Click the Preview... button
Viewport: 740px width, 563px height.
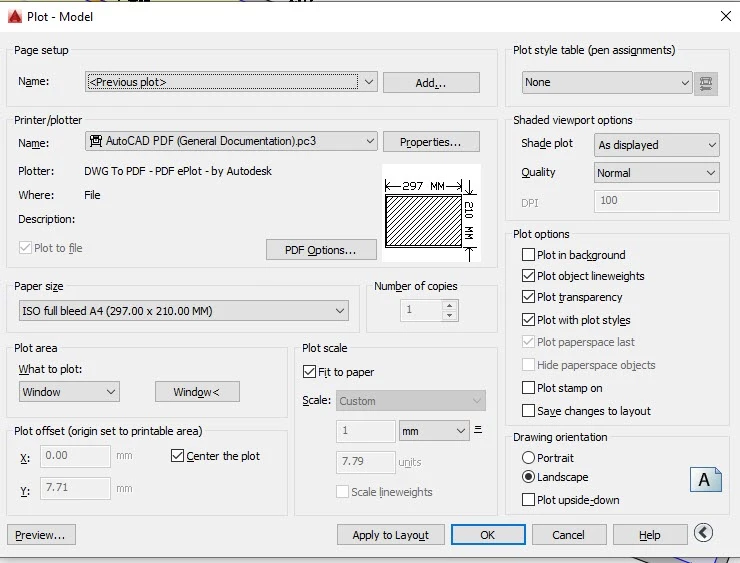41,535
